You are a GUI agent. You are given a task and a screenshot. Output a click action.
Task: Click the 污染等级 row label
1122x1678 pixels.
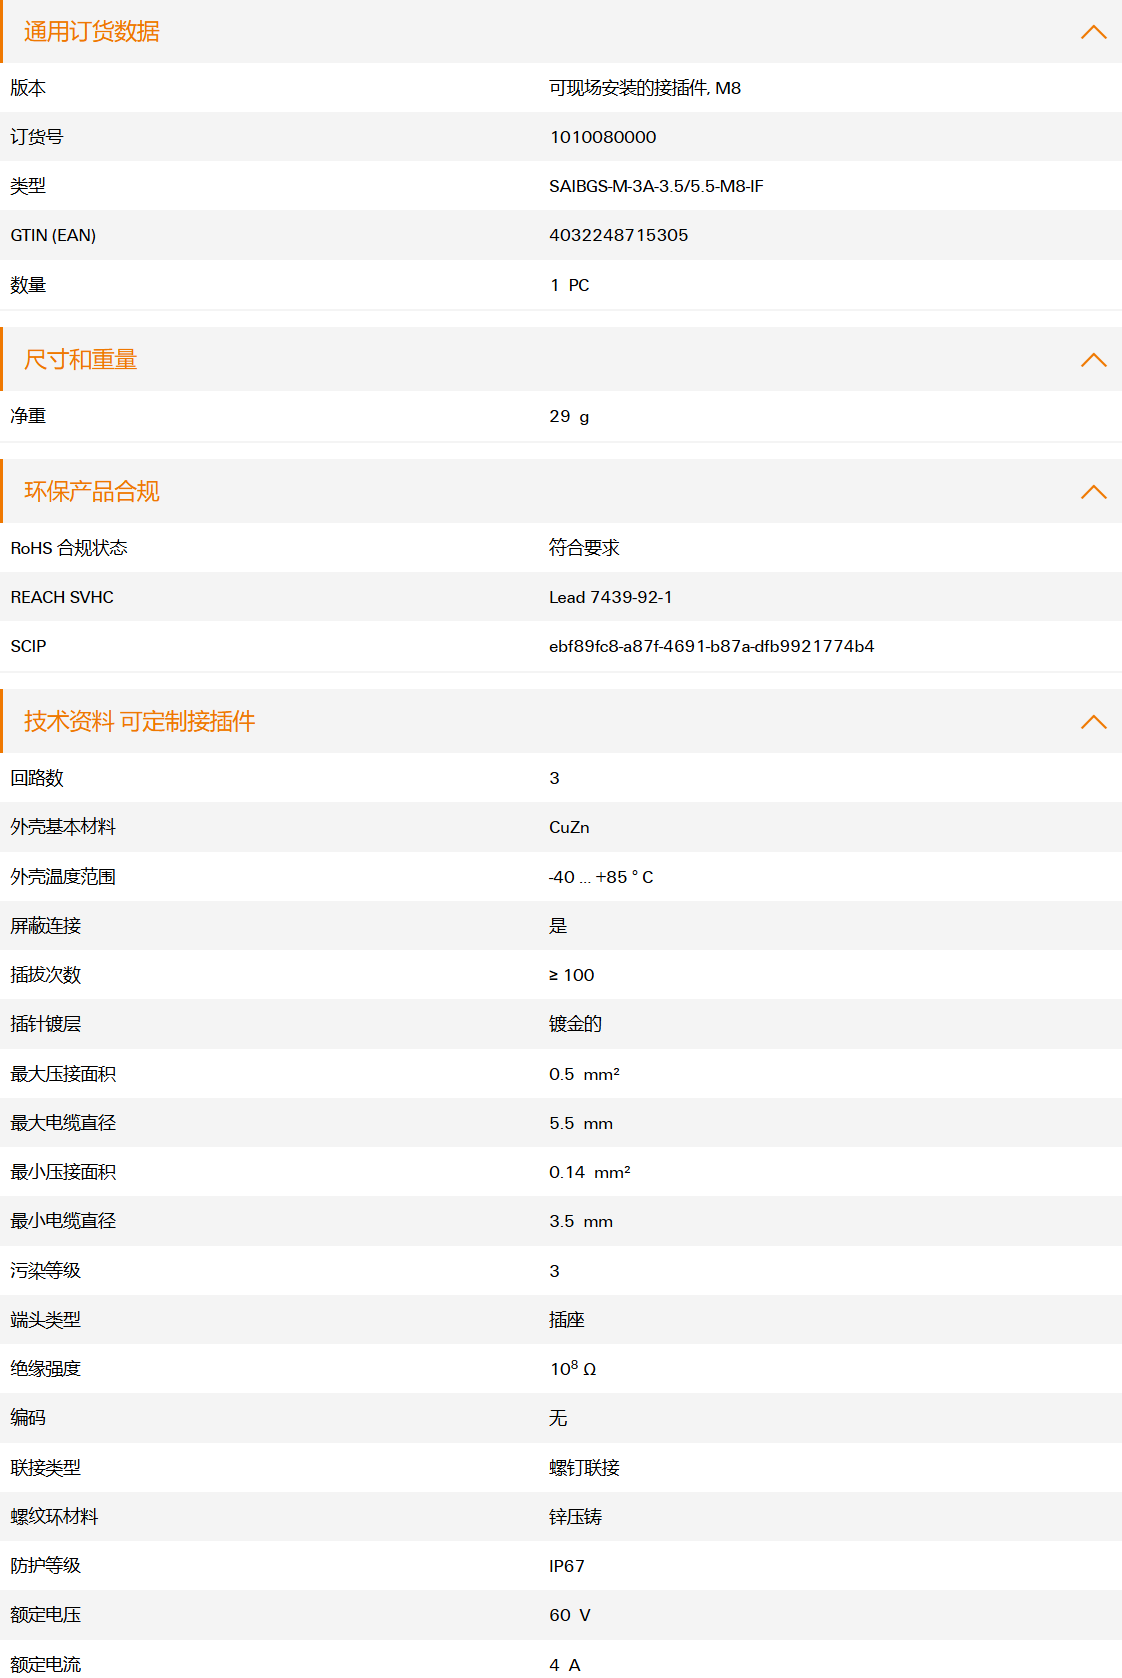[x=46, y=1271]
